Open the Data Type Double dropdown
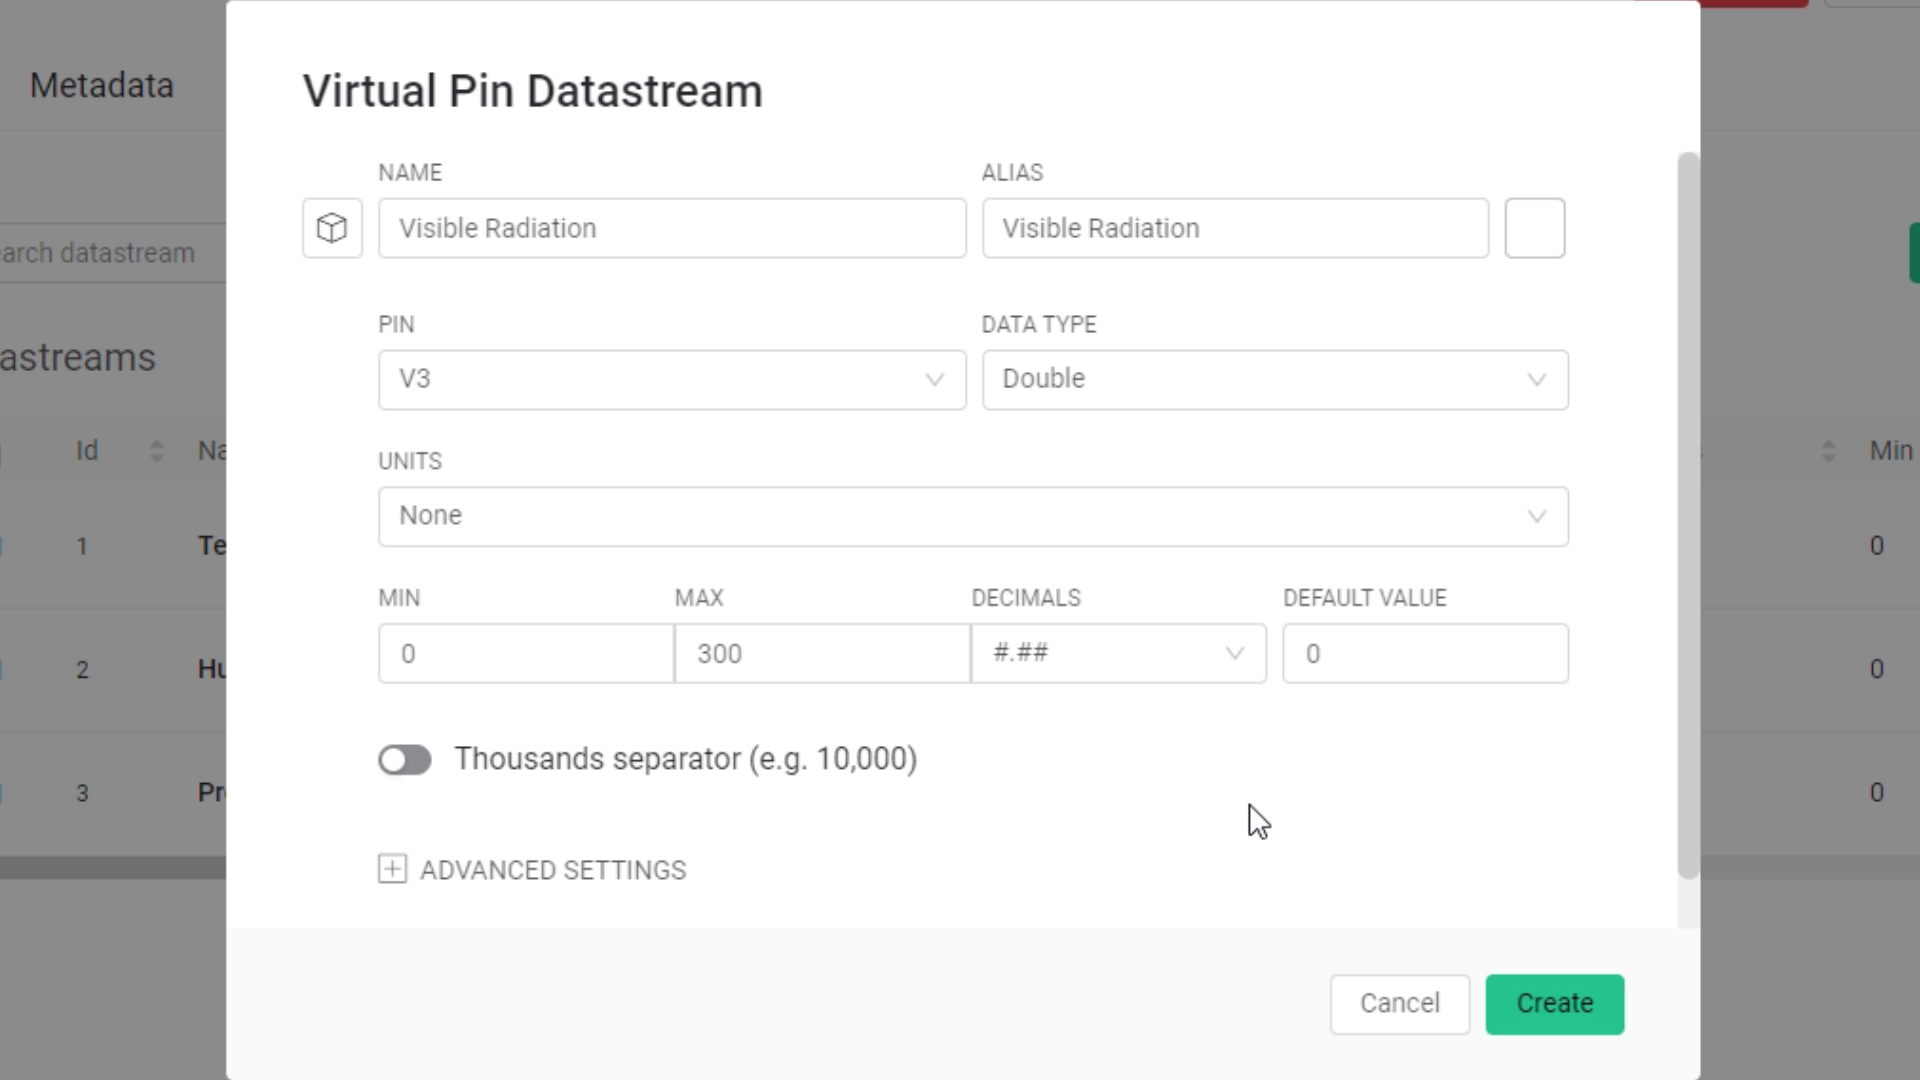 click(x=1260, y=380)
